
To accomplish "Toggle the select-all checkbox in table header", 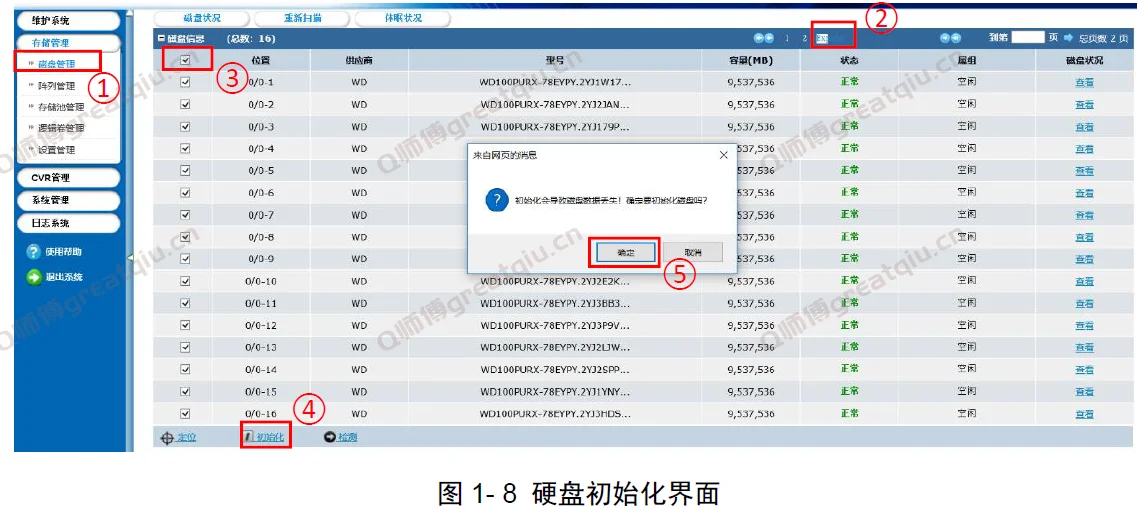I will 185,61.
